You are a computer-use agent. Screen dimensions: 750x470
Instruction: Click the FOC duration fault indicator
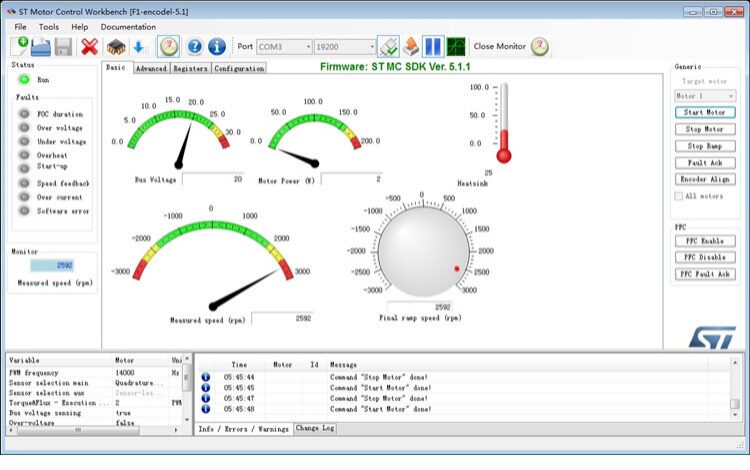24,114
